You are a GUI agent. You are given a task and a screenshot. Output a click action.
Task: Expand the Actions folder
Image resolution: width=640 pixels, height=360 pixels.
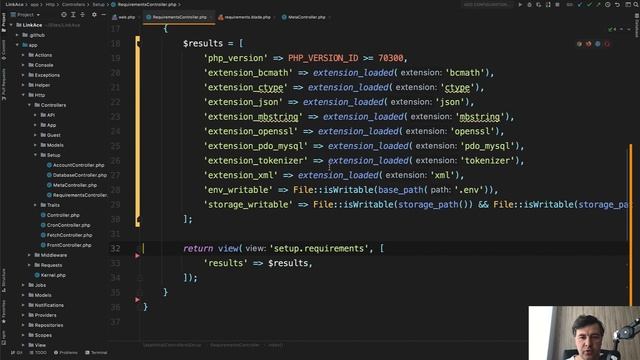point(23,55)
